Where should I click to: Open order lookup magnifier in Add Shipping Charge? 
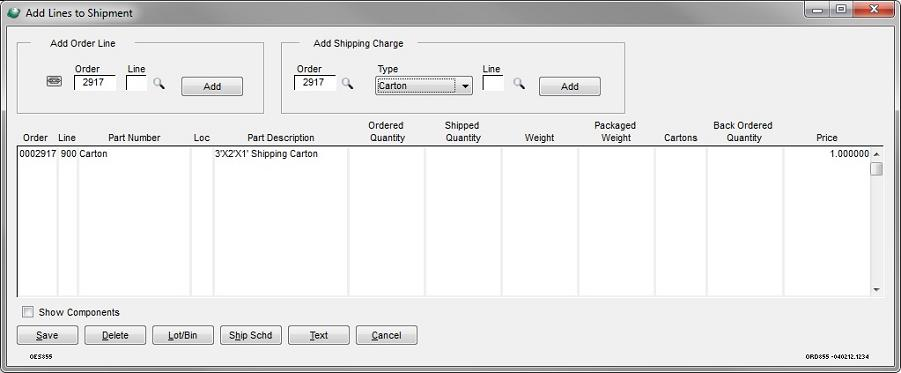347,83
